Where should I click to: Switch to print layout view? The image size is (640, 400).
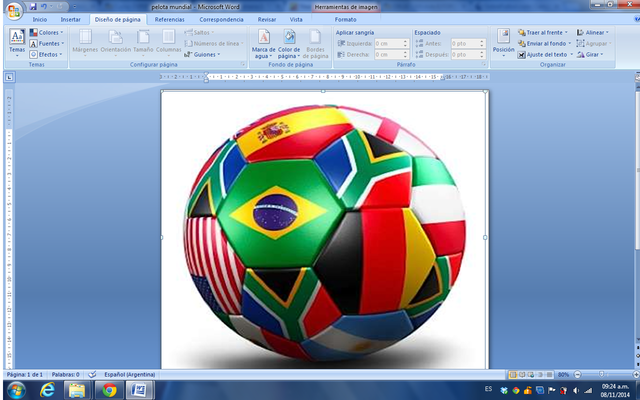click(513, 374)
